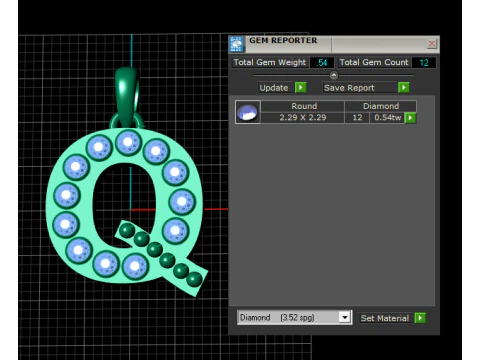
Task: Open the Diamond (3.52 spg) material dropdown
Action: point(345,317)
